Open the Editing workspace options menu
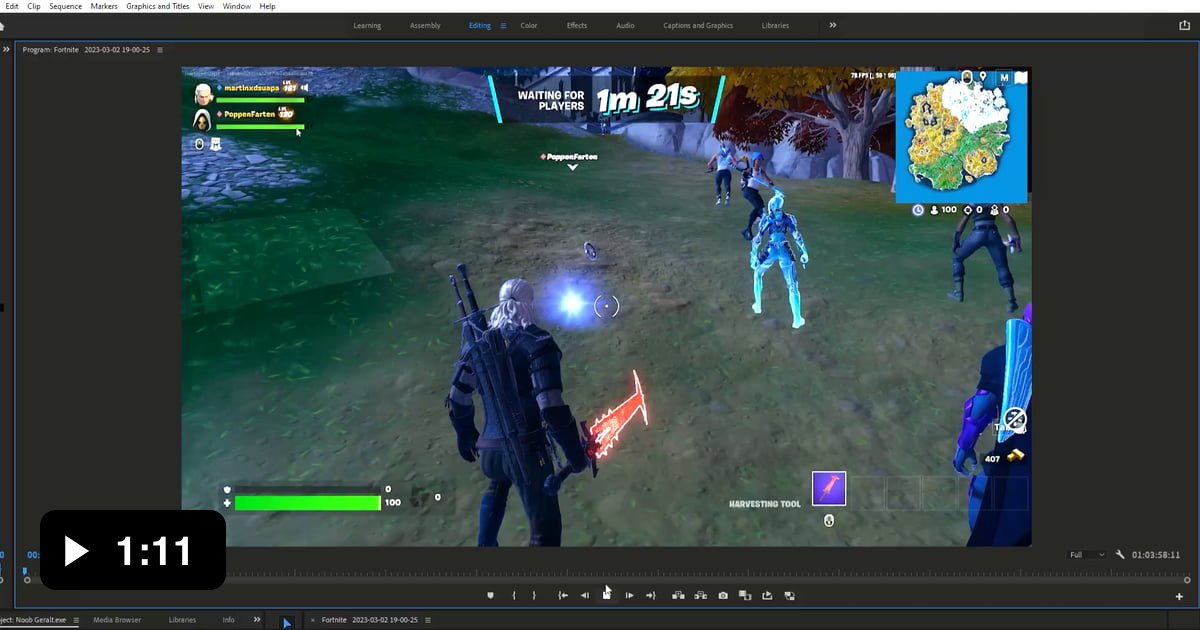The width and height of the screenshot is (1200, 630). click(x=503, y=25)
